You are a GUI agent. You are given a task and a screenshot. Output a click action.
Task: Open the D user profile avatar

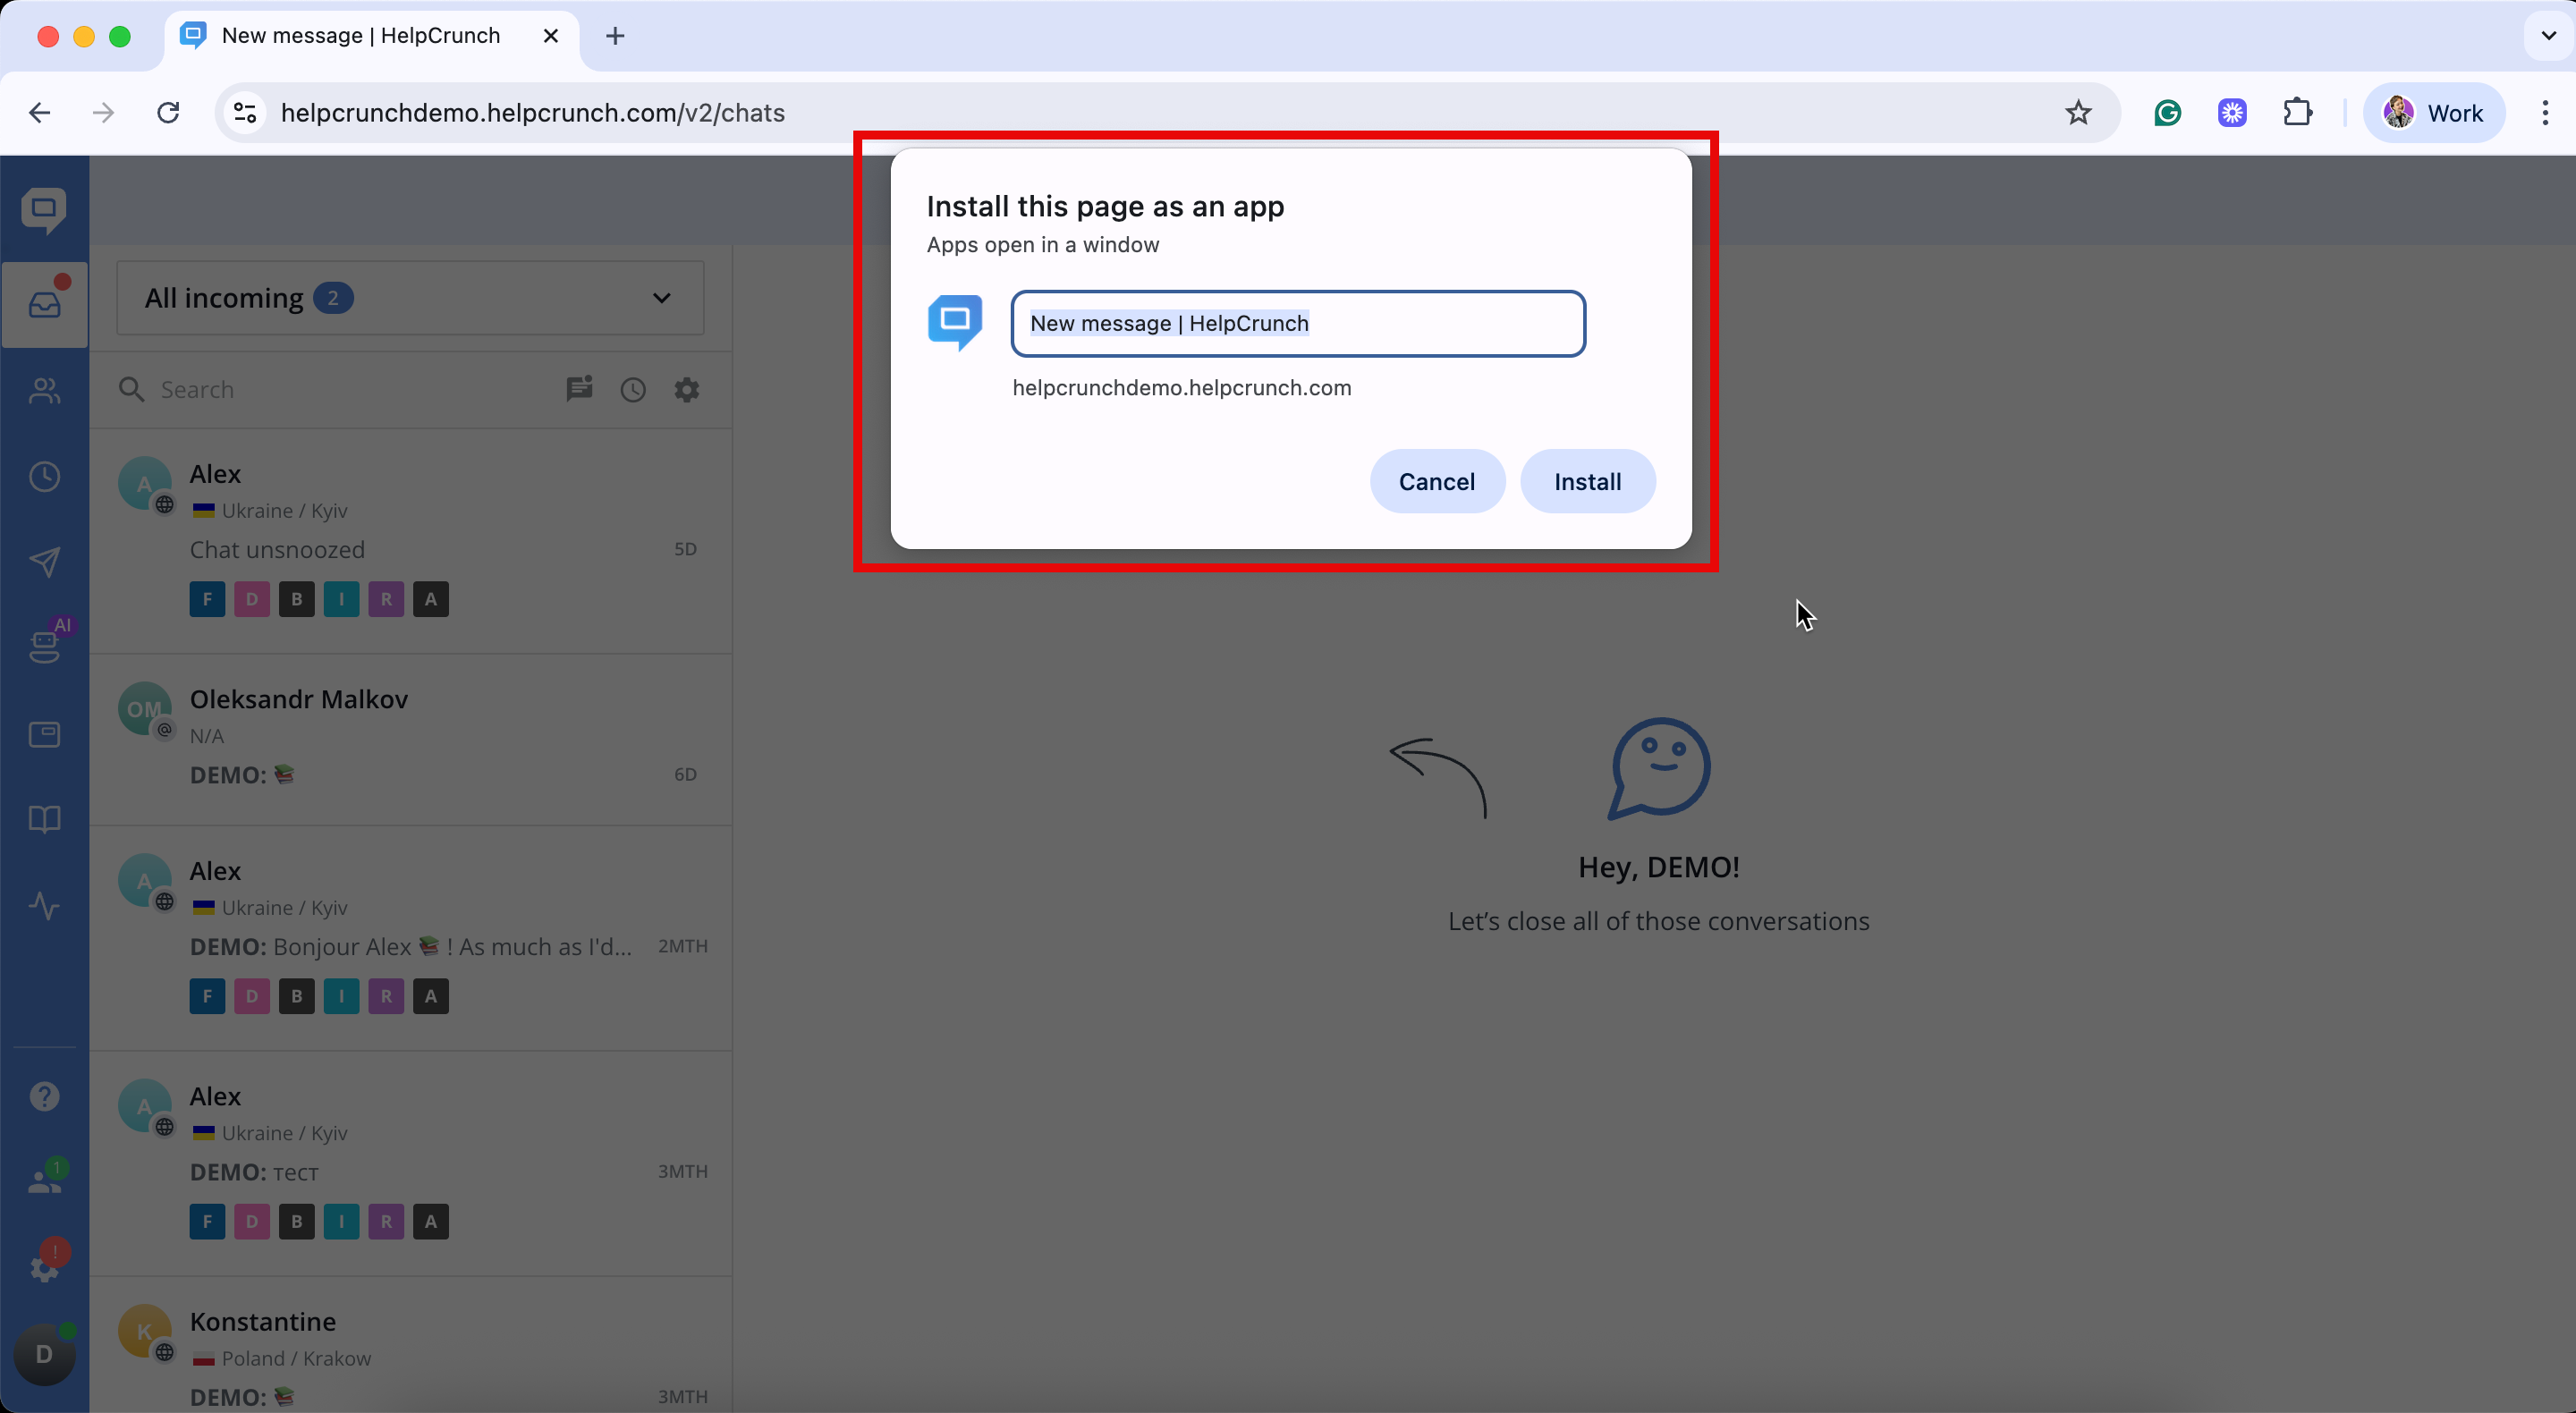coord(44,1354)
